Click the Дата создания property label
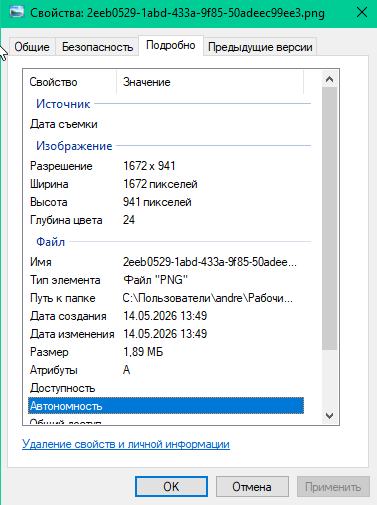The width and height of the screenshot is (377, 505). [x=68, y=316]
